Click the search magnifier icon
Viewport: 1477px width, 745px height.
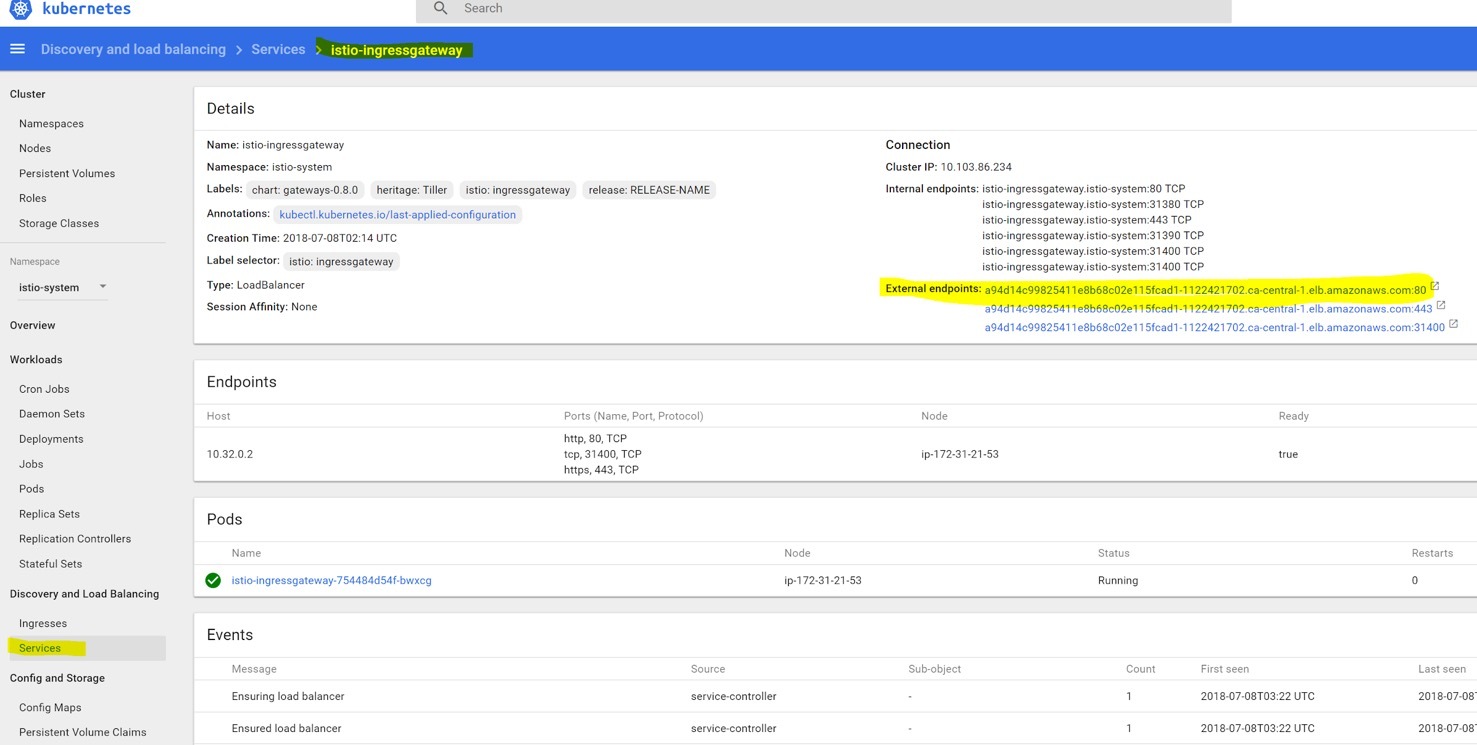pos(440,8)
